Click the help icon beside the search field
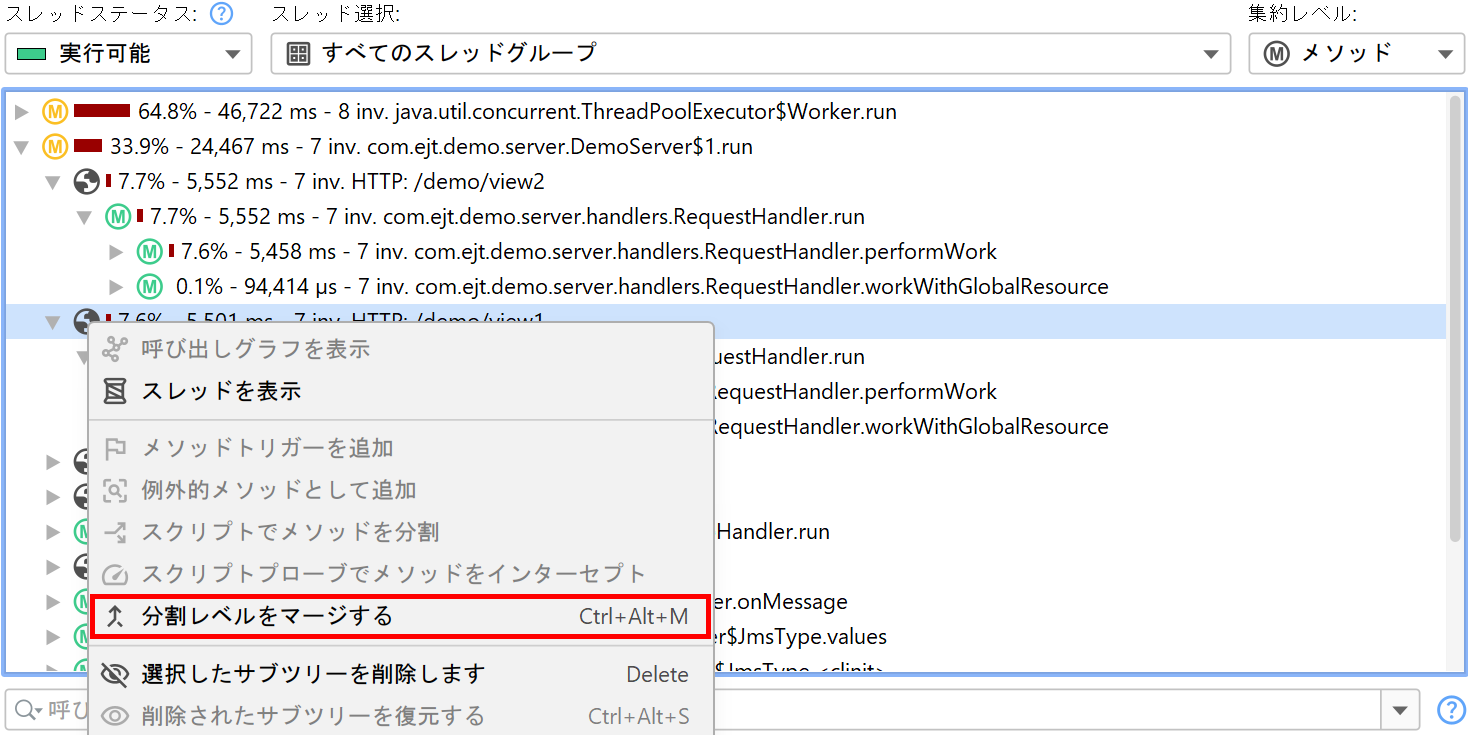Viewport: 1468px width, 735px height. pyautogui.click(x=1450, y=710)
